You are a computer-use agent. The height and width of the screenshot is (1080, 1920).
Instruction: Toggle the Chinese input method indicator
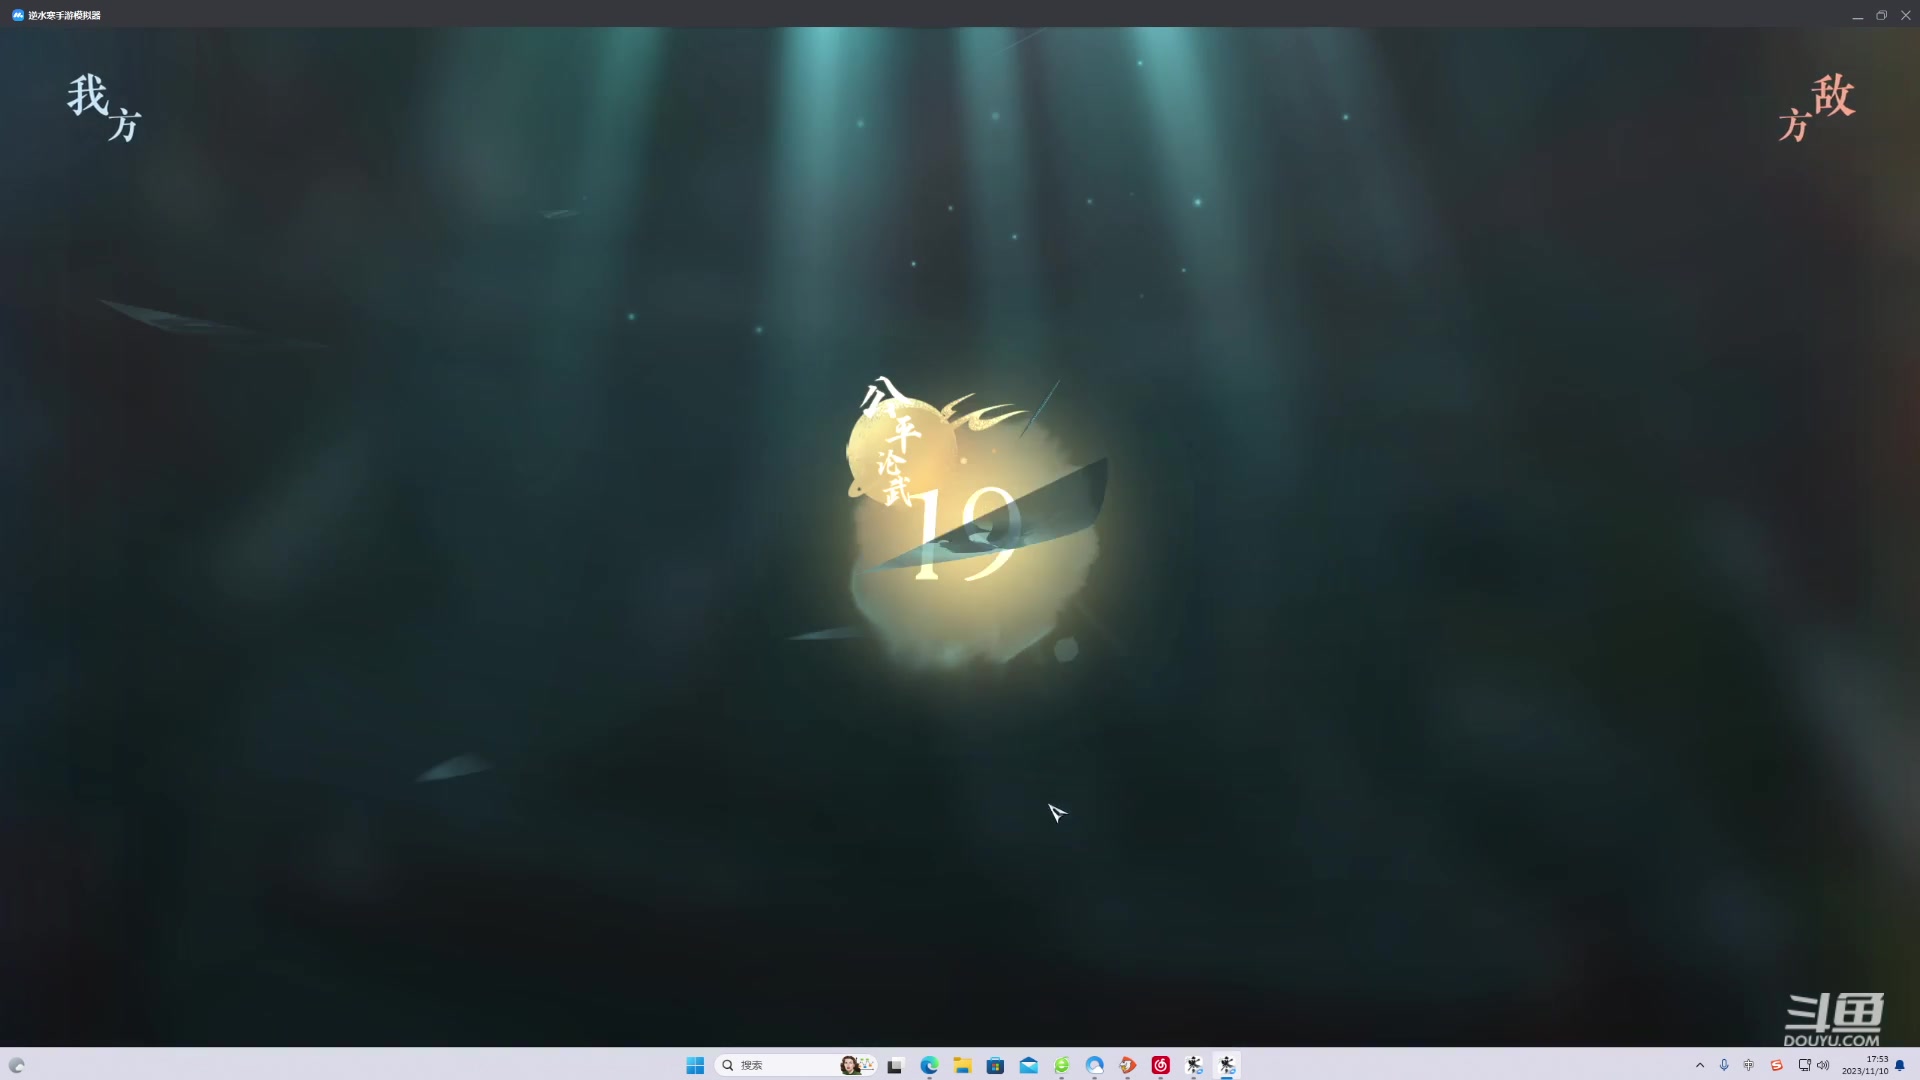(x=1749, y=1065)
